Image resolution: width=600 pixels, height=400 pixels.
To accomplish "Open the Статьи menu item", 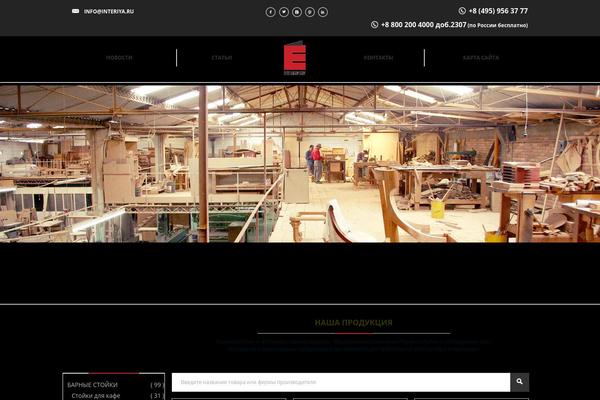I will [x=222, y=58].
